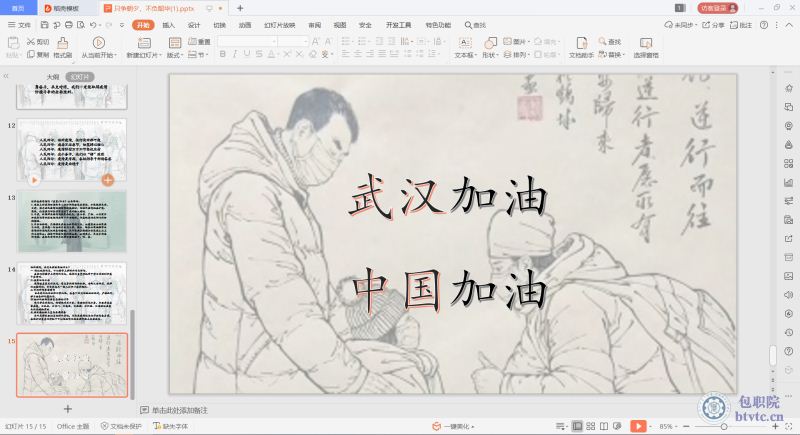The width and height of the screenshot is (800, 435).
Task: Switch to the 动画 ribbon tab
Action: point(245,25)
